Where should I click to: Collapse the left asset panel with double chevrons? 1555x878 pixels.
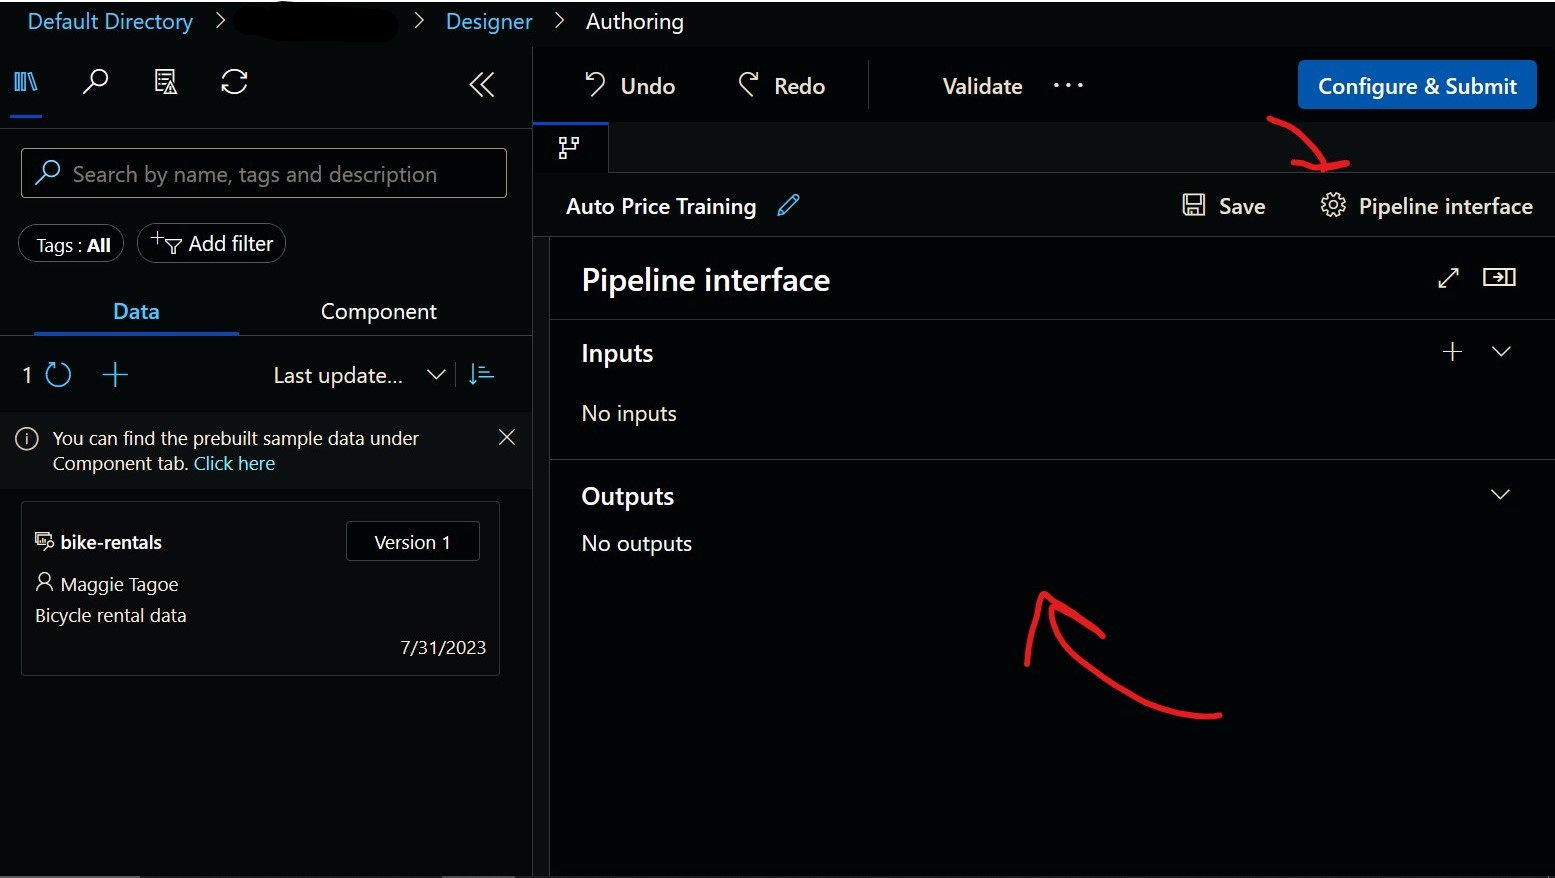click(482, 85)
